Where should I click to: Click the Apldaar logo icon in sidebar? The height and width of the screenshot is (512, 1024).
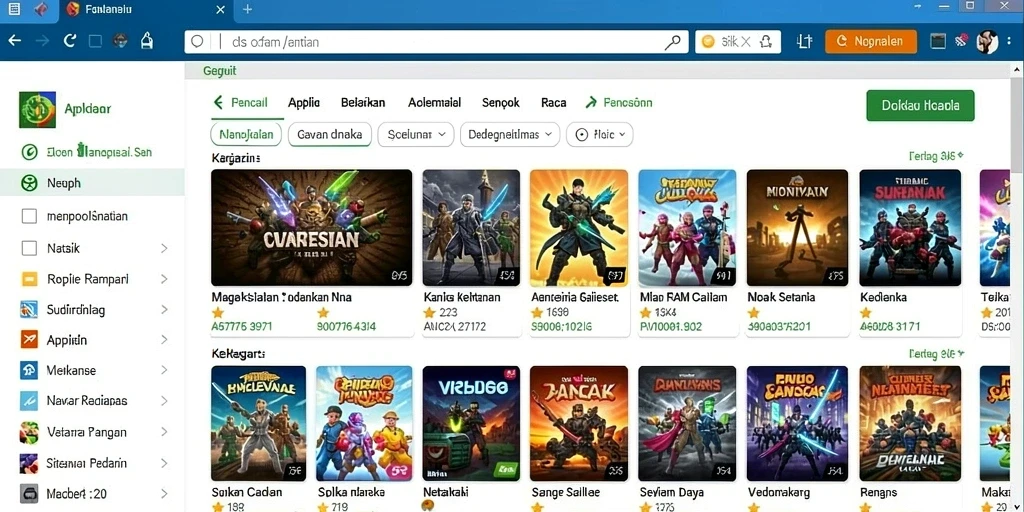(37, 109)
